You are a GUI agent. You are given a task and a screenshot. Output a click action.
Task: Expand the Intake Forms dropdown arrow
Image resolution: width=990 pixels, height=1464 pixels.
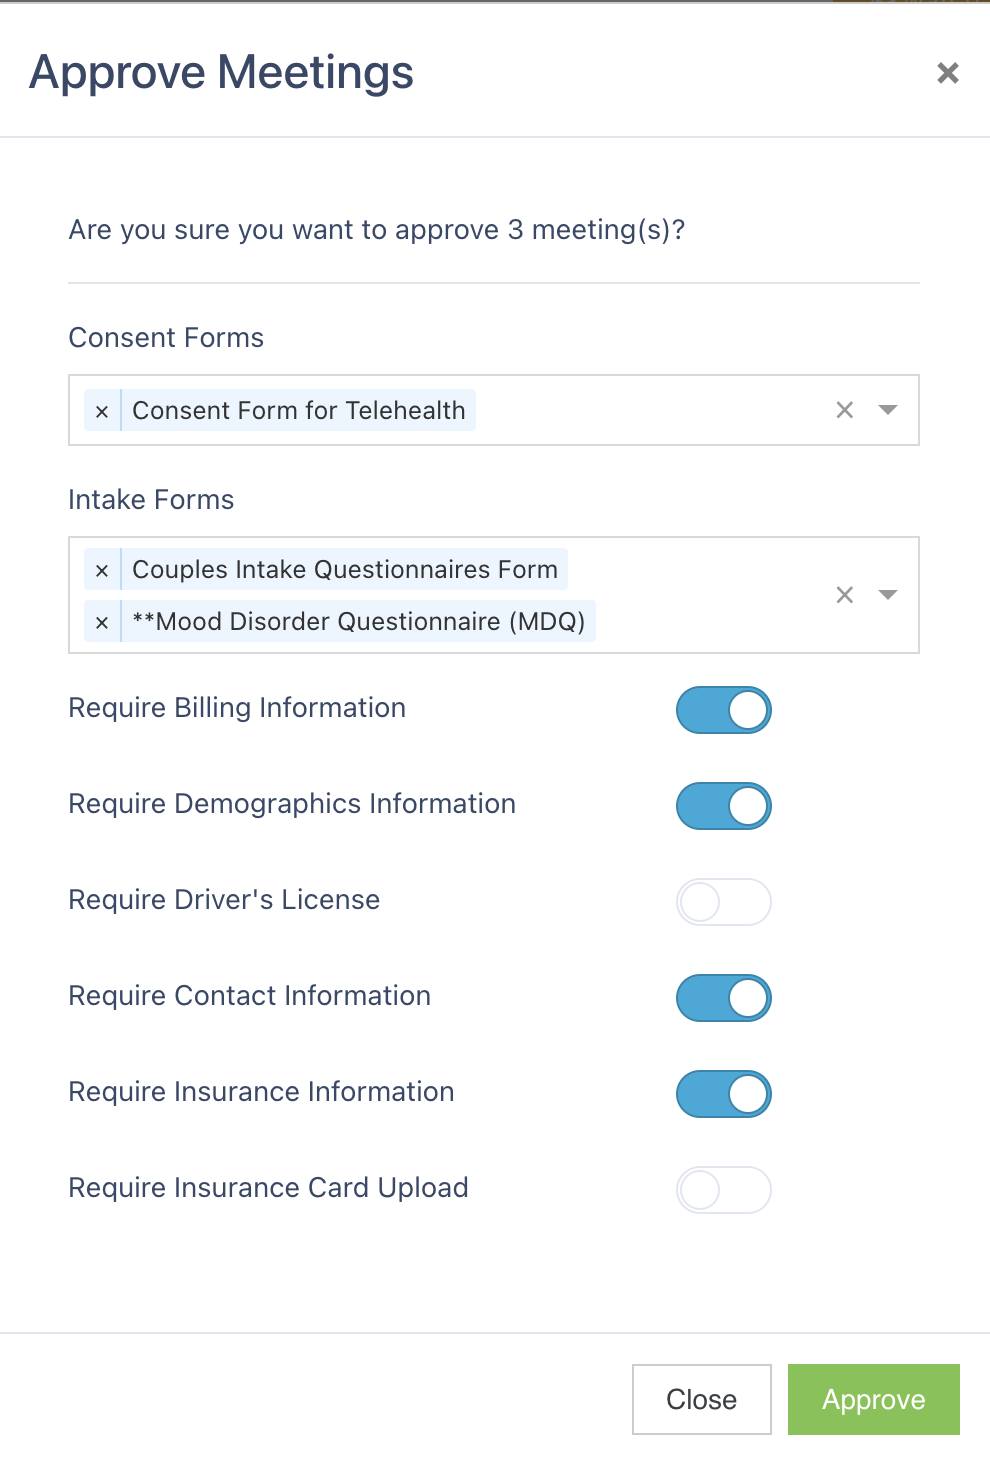pyautogui.click(x=888, y=595)
